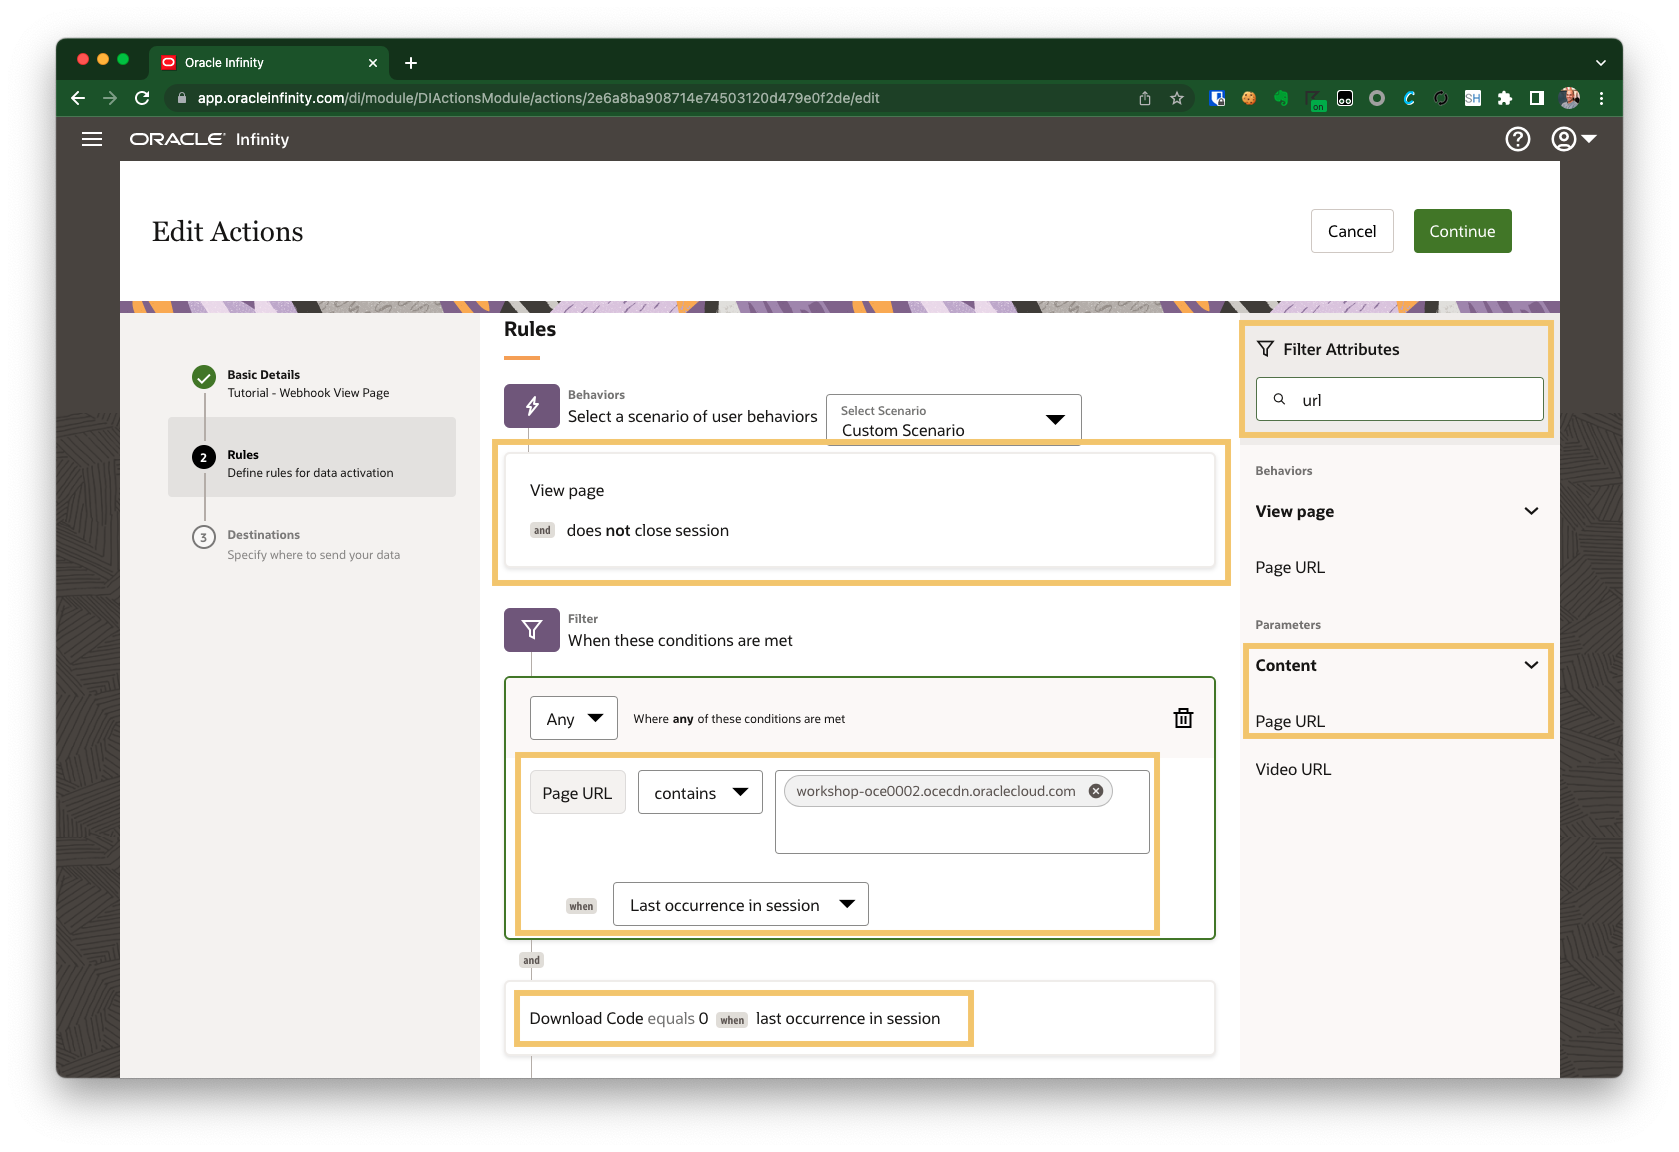This screenshot has width=1679, height=1152.
Task: Open the Chrome three-dot menu
Action: tap(1602, 98)
